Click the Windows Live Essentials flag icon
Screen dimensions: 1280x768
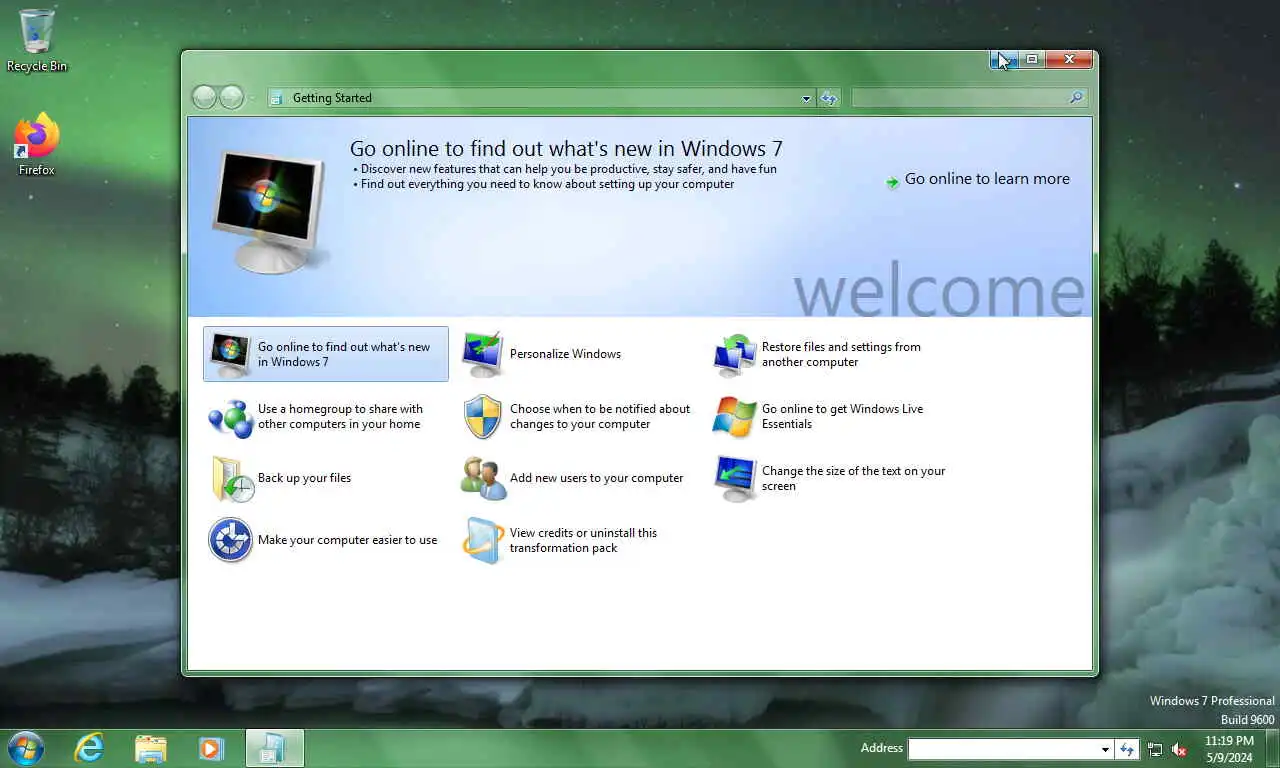734,417
